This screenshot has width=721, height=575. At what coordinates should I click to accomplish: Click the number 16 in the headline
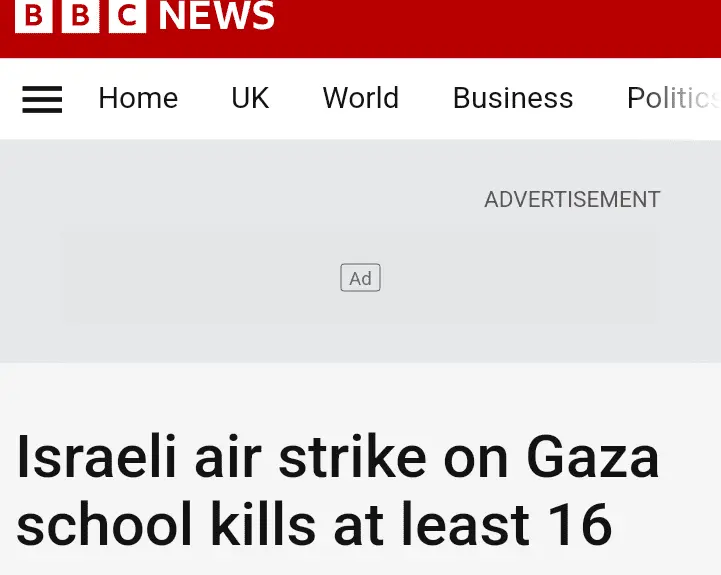[x=578, y=524]
